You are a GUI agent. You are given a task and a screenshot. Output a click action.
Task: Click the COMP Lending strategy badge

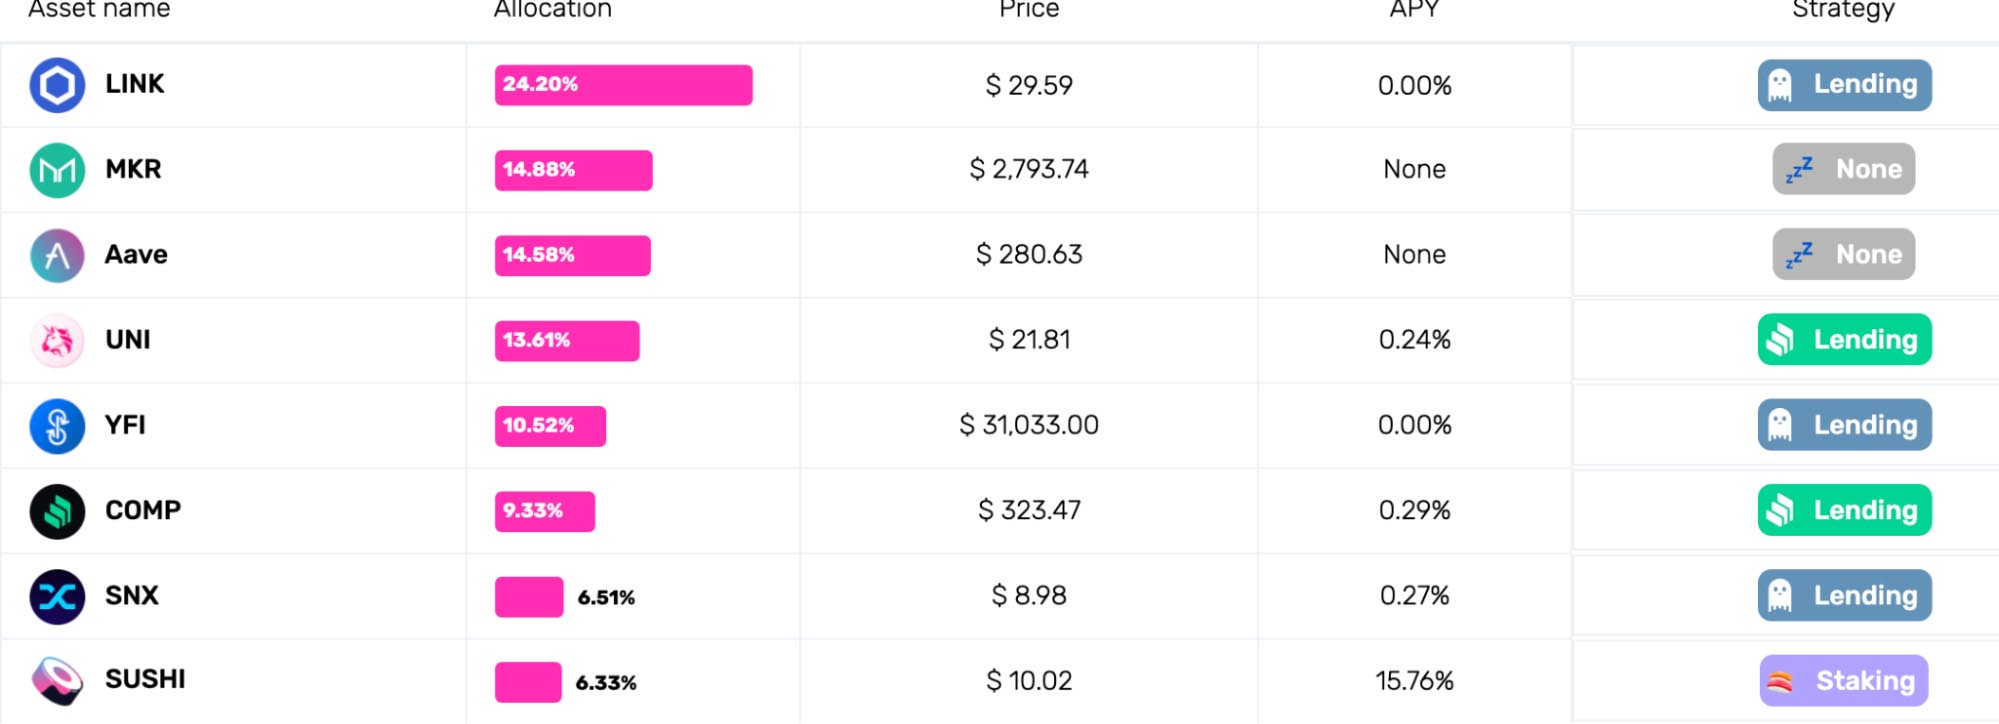(1844, 510)
